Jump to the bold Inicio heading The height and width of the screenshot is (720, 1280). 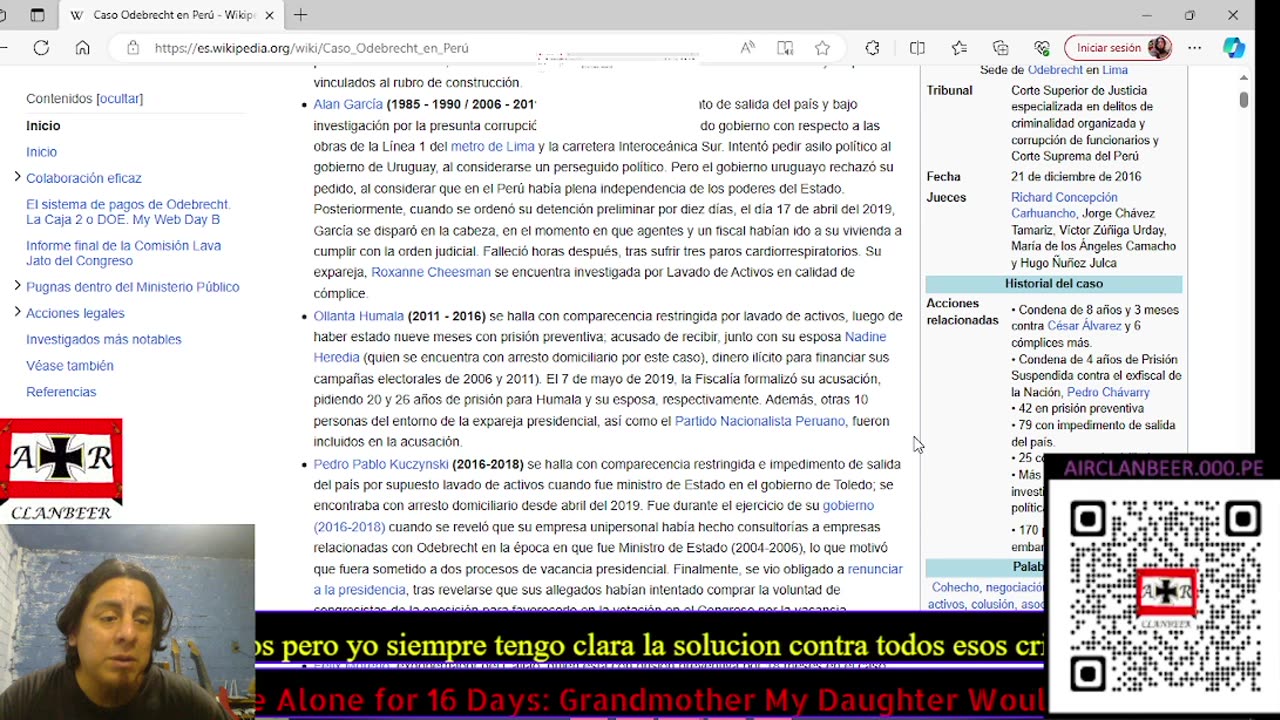[x=43, y=126]
